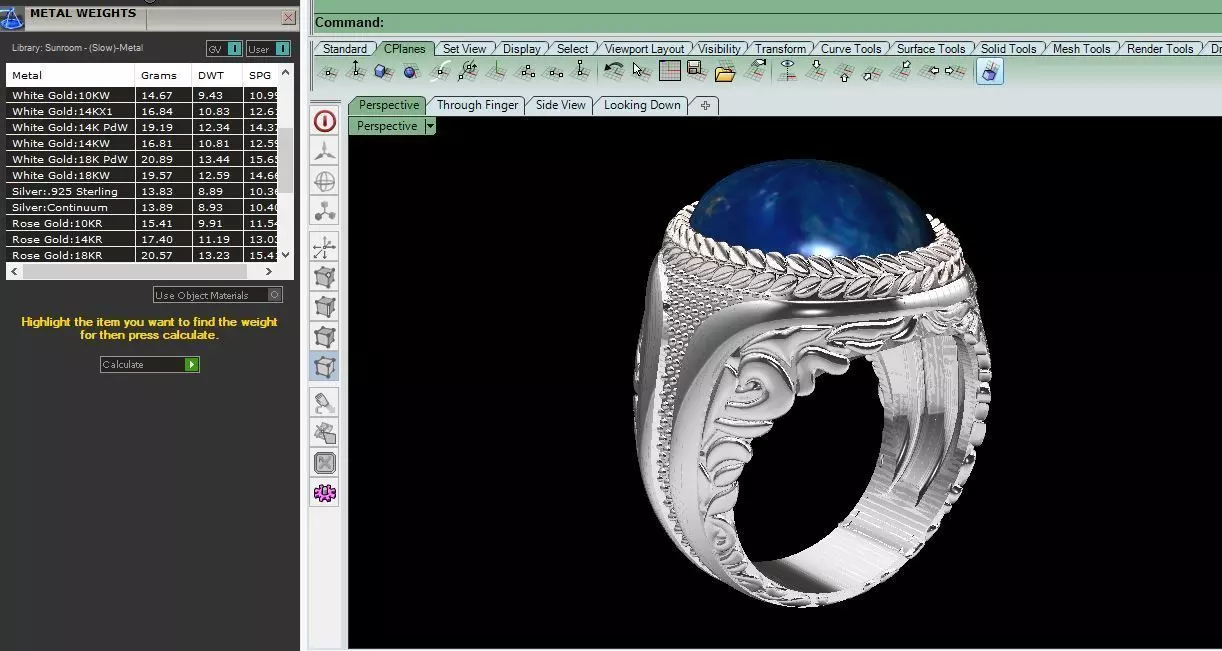This screenshot has width=1222, height=651.
Task: Open the Mesh Tools toolbar tab
Action: 1081,48
